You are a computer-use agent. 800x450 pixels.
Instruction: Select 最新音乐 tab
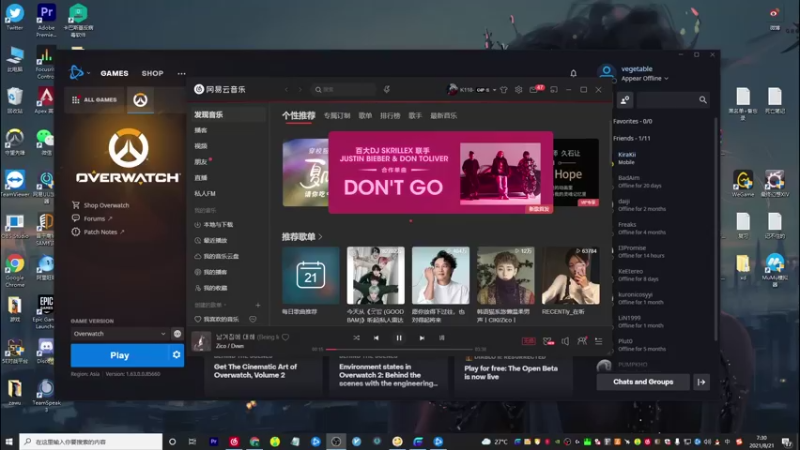[443, 116]
